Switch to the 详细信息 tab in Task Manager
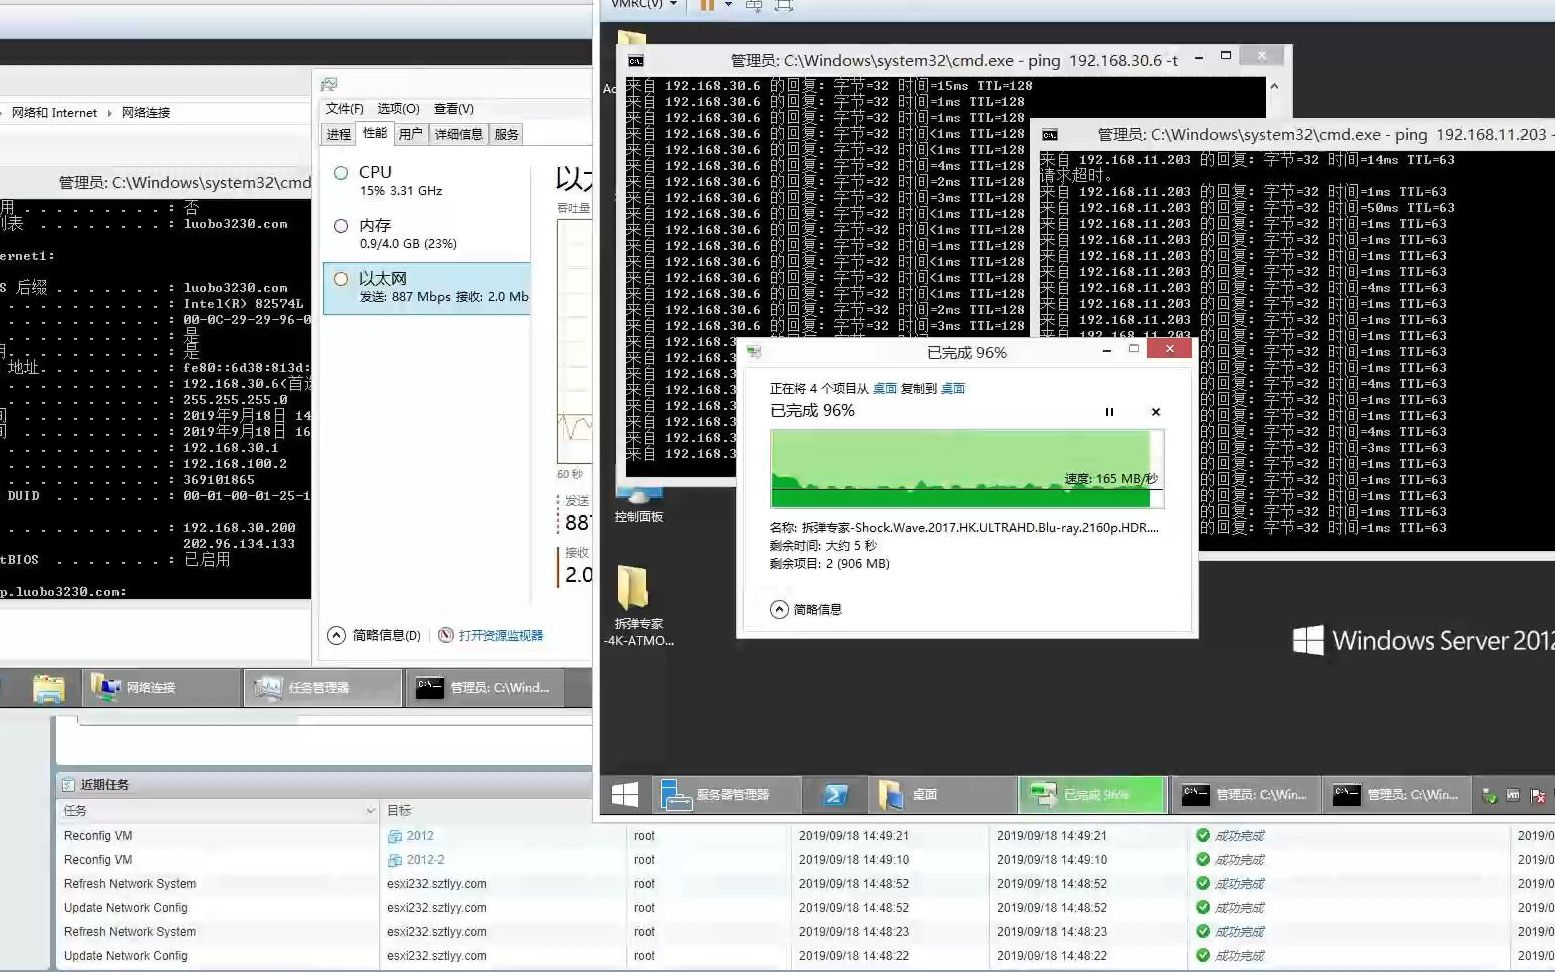This screenshot has width=1555, height=972. [x=458, y=134]
